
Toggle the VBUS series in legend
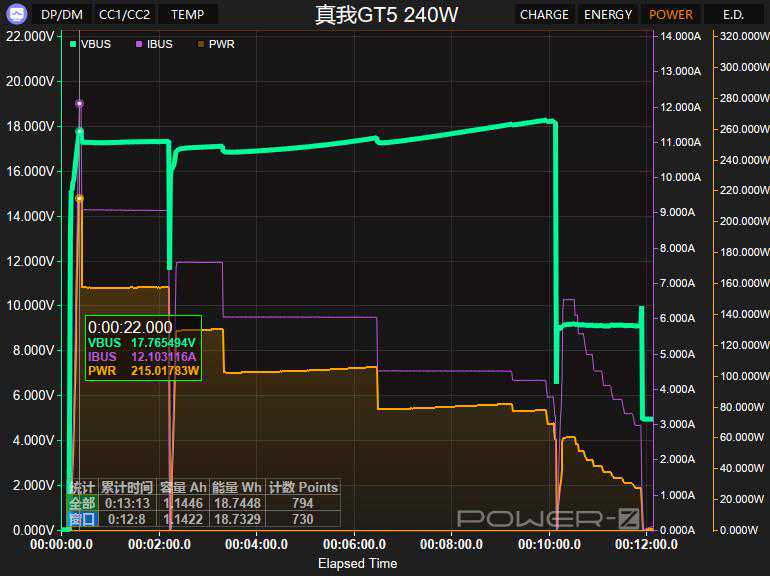pyautogui.click(x=91, y=44)
